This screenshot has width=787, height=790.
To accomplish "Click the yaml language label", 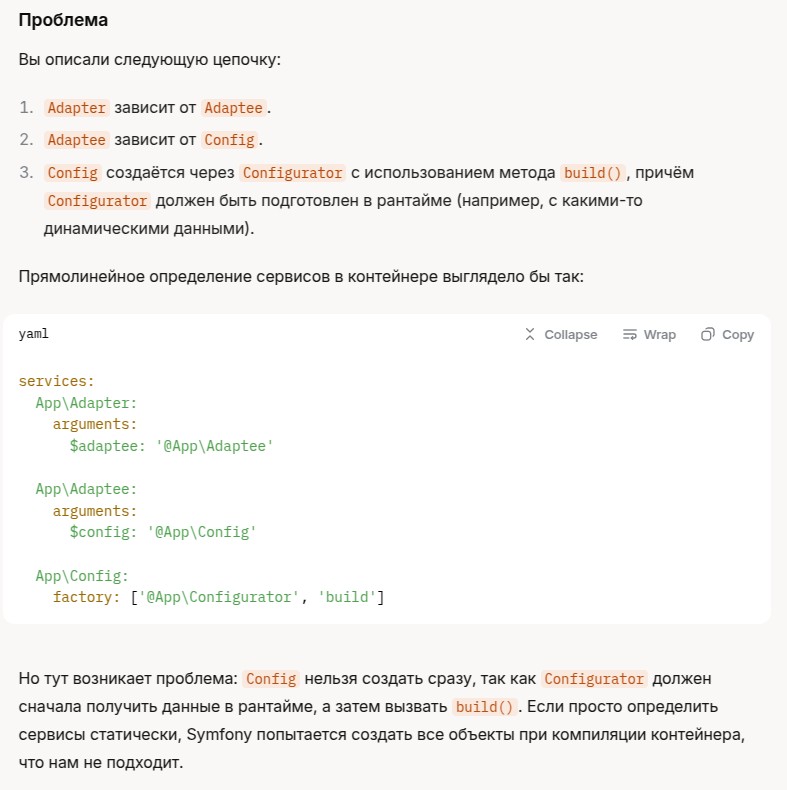I will (34, 334).
